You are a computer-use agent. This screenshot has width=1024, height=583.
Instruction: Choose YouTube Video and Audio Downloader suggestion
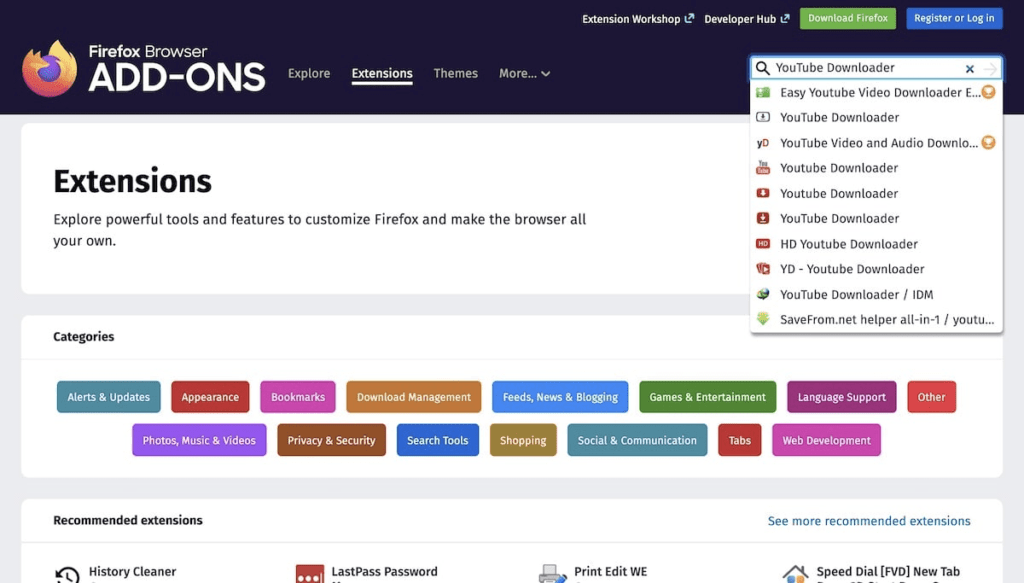(876, 143)
